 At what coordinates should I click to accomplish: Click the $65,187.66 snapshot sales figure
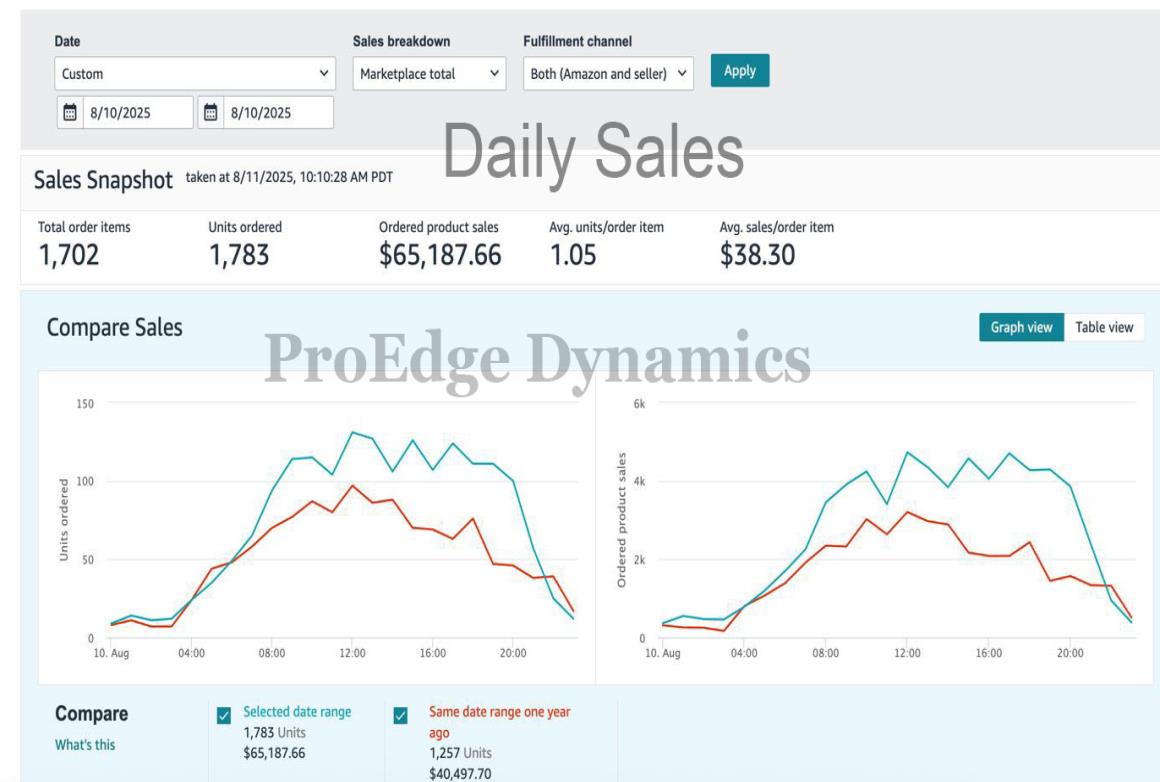point(440,255)
